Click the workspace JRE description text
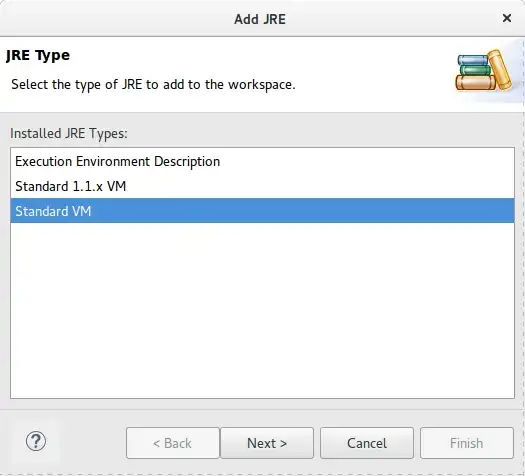Image resolution: width=525 pixels, height=476 pixels. (x=153, y=84)
